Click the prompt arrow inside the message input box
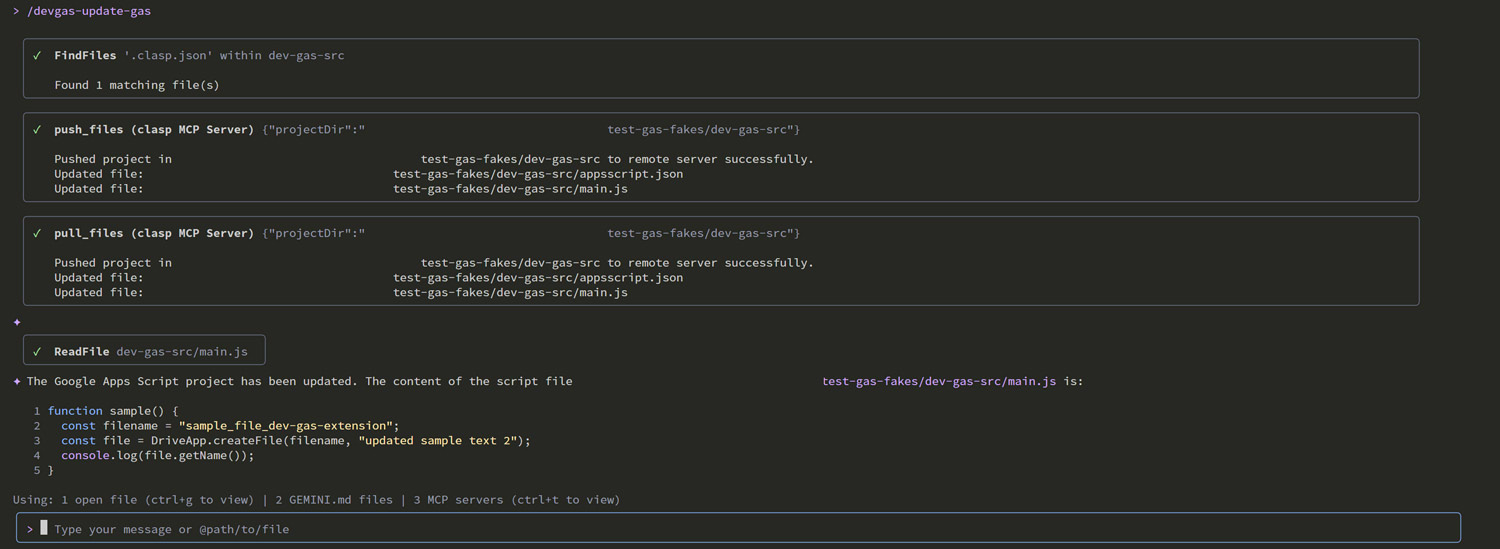The width and height of the screenshot is (1500, 549). tap(30, 529)
